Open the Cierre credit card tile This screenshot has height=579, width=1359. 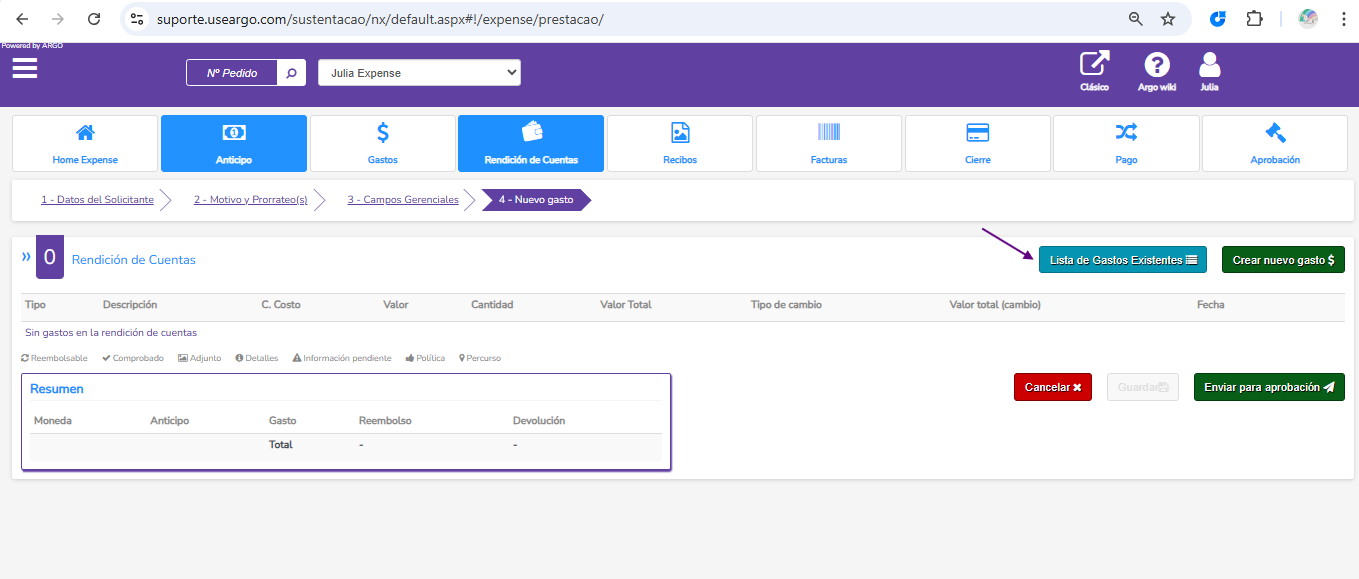tap(977, 143)
